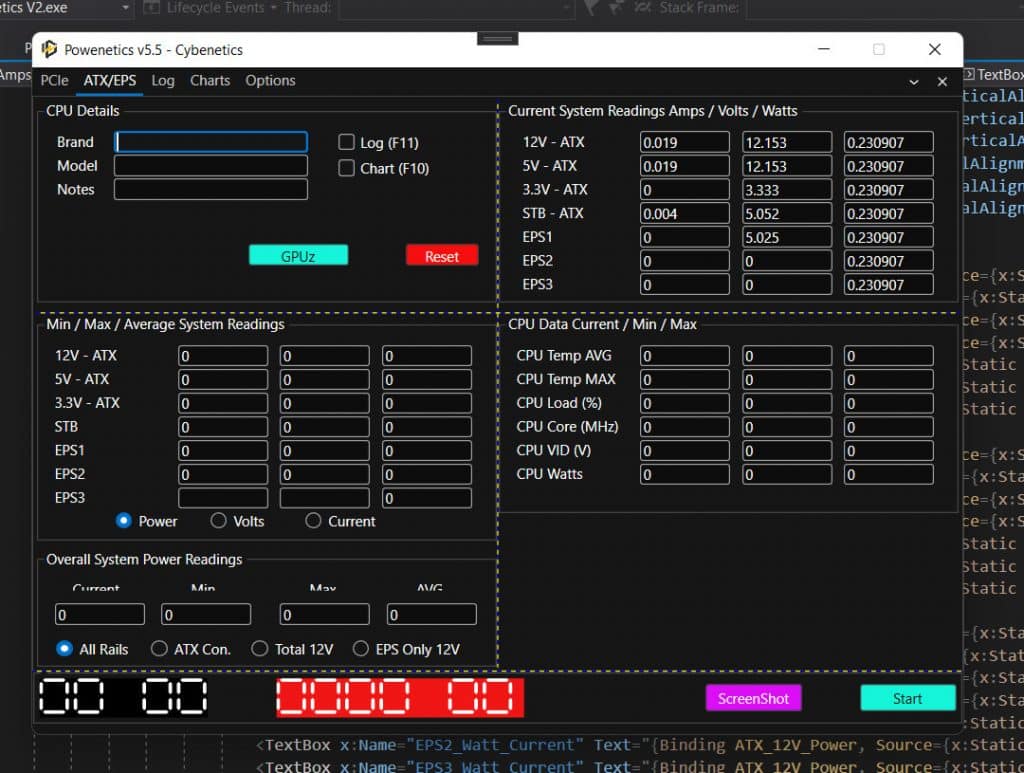Open the Log tab
The height and width of the screenshot is (773, 1024).
(x=163, y=80)
